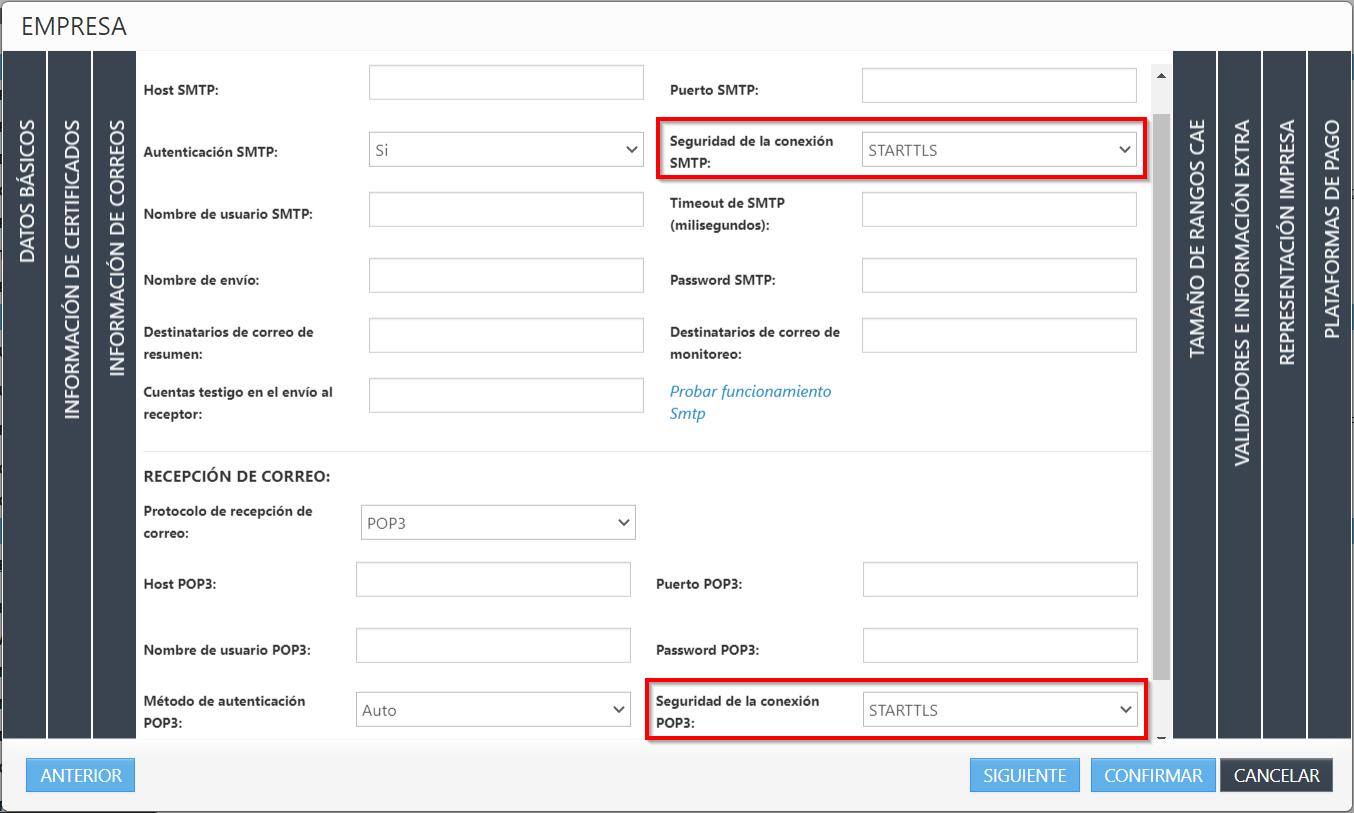This screenshot has width=1354, height=813.
Task: Expand the Autenticación SMTP dropdown
Action: coord(506,150)
